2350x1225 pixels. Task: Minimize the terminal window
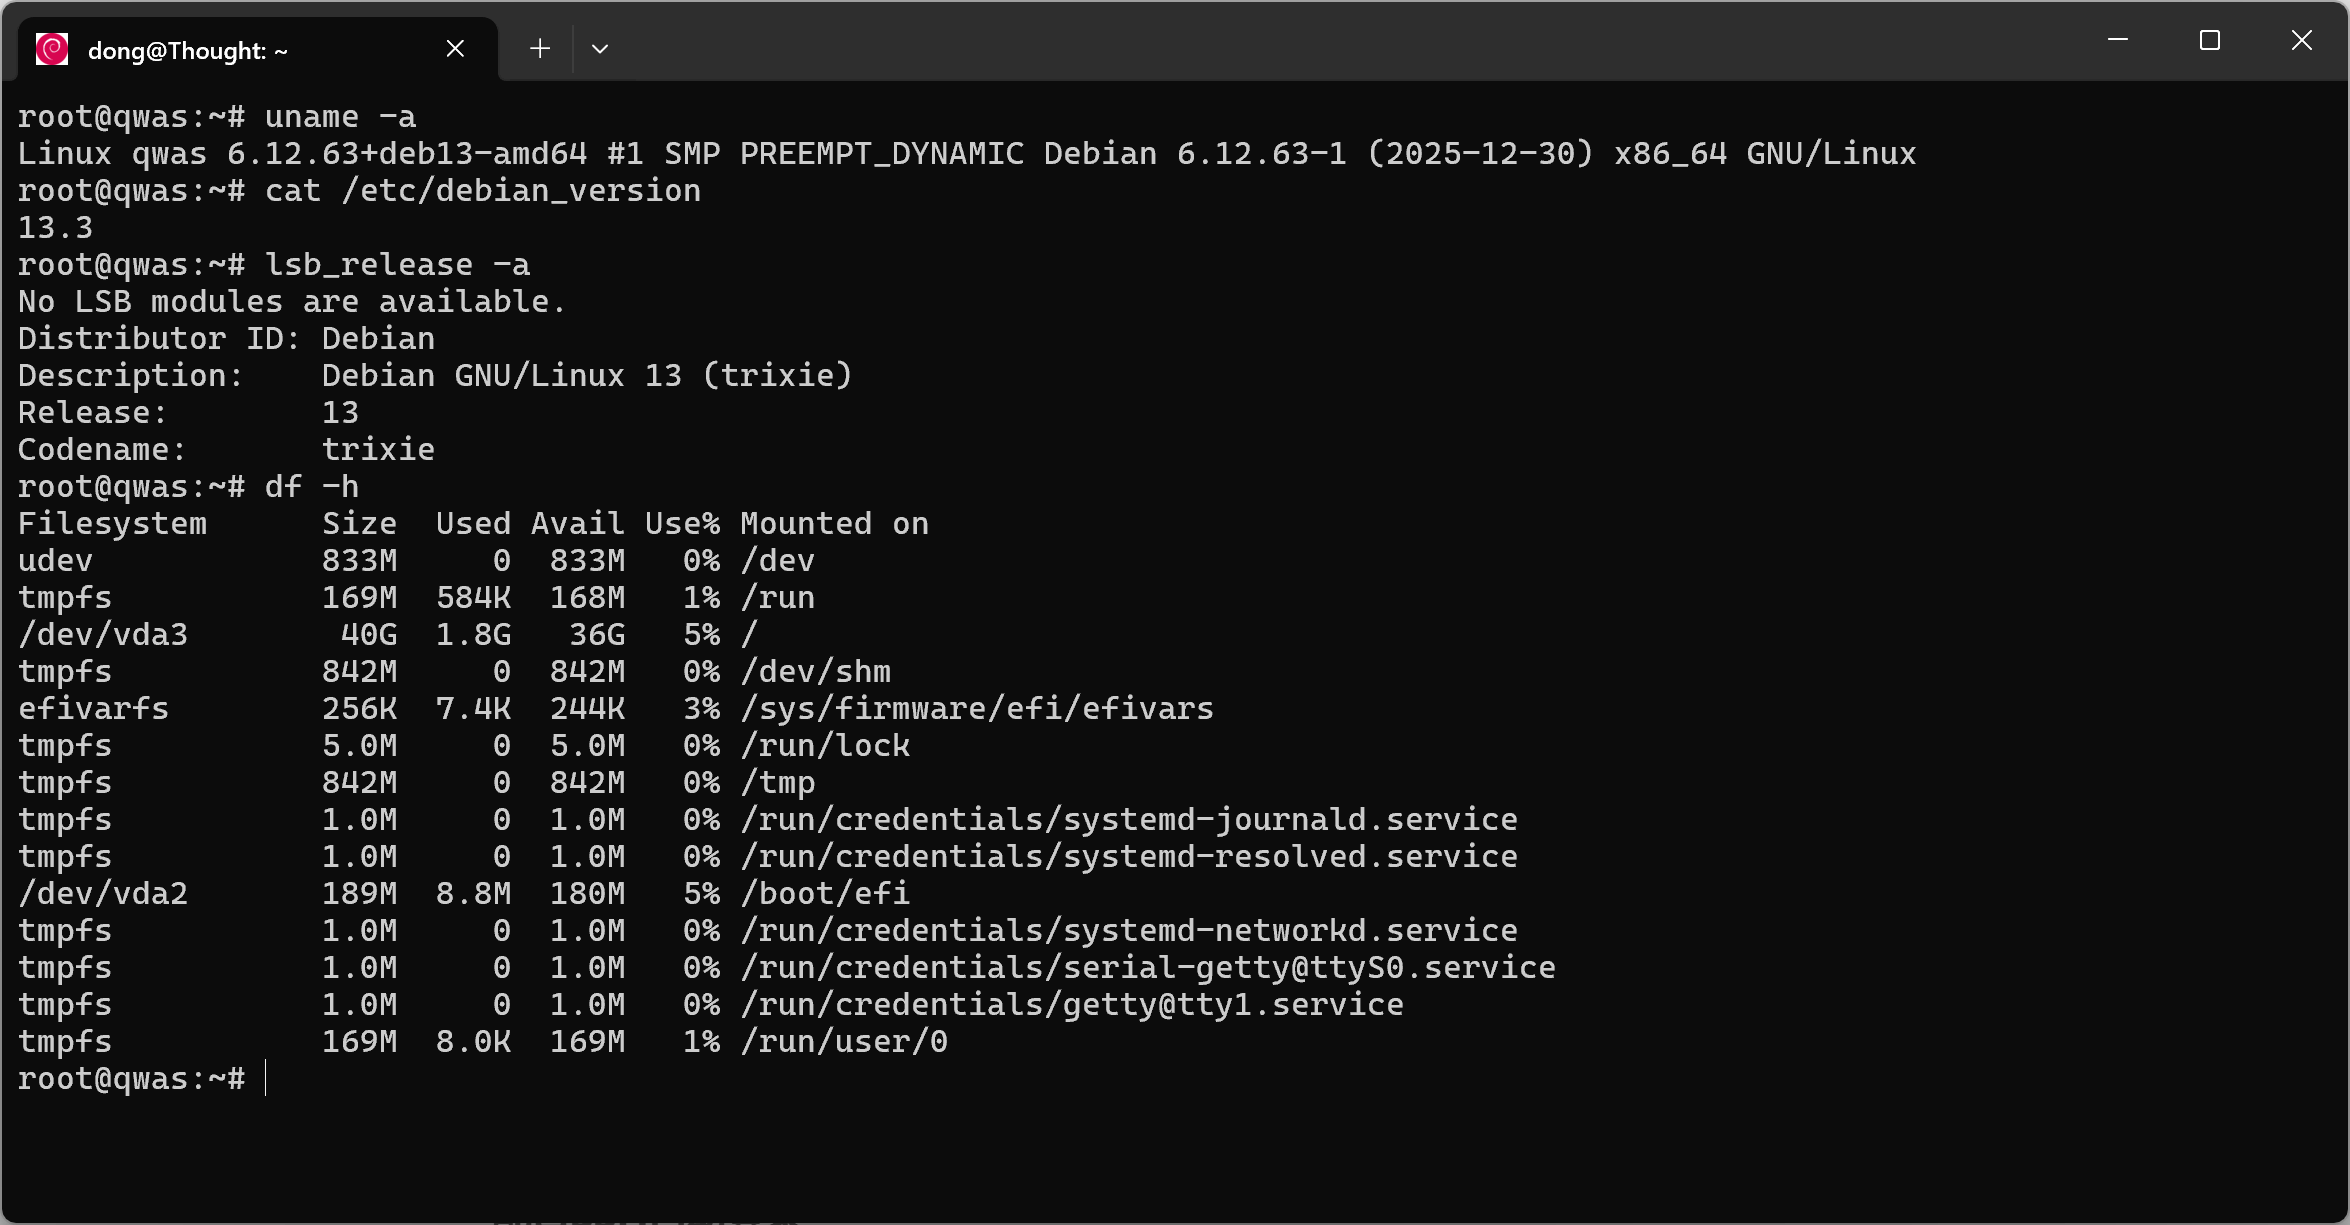[x=2119, y=40]
